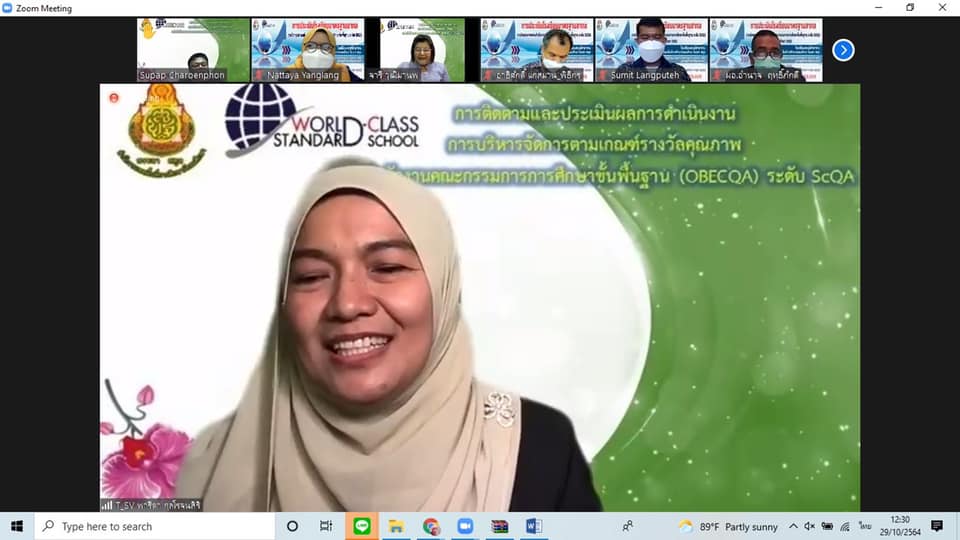Open the LINE app on the taskbar
This screenshot has width=960, height=540.
point(362,526)
